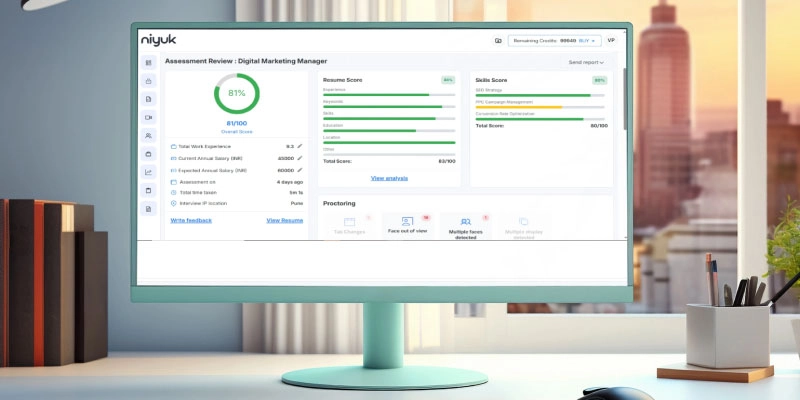
Task: Click the Remaining Credits box
Action: pyautogui.click(x=555, y=40)
